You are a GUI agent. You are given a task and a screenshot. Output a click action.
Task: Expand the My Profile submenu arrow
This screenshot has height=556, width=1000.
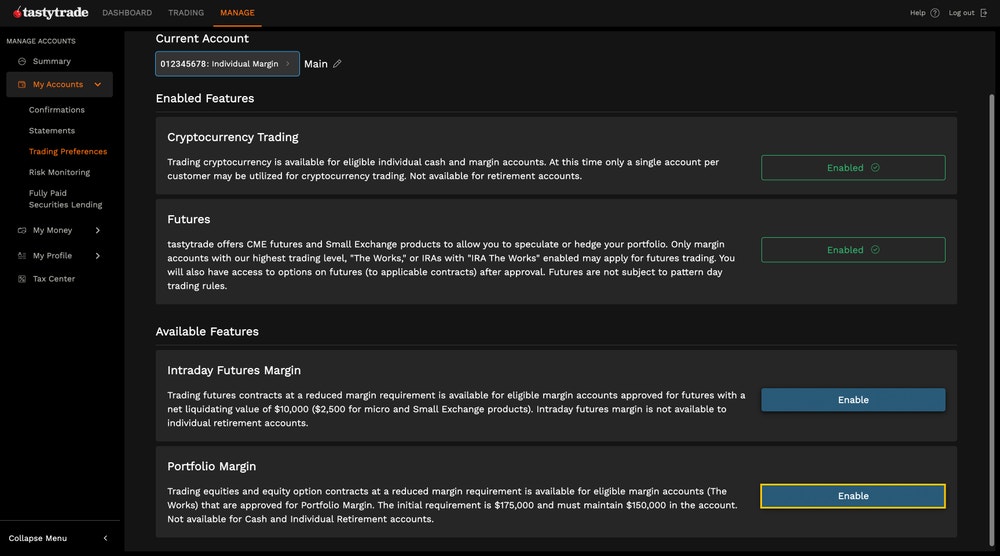point(98,256)
